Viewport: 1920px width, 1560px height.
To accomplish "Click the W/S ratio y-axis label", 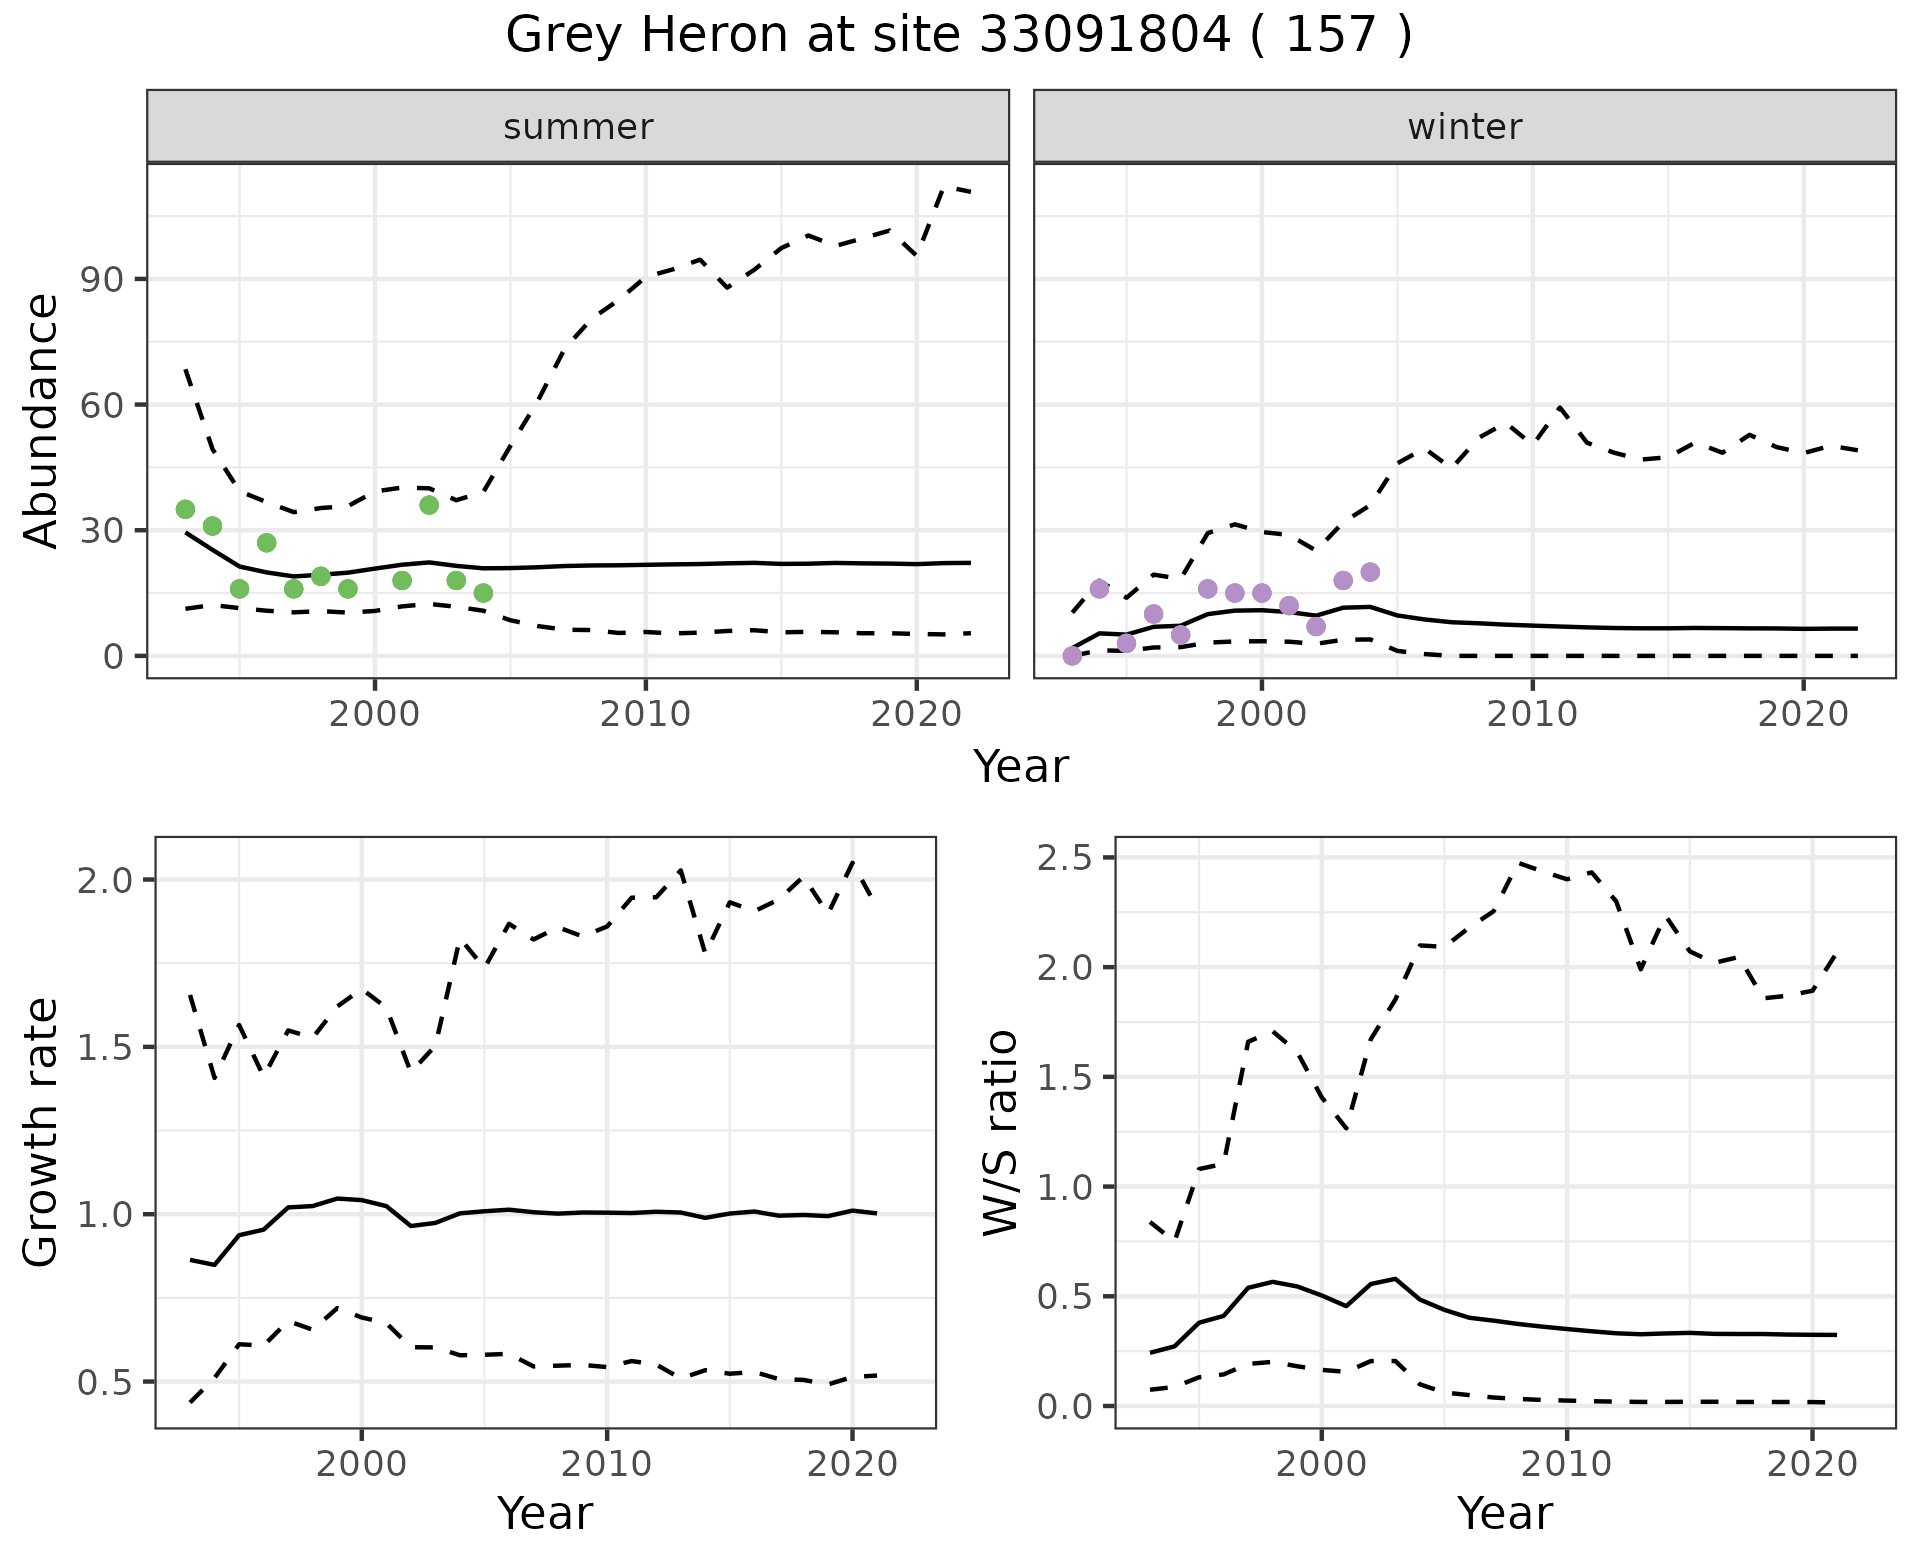I will [x=1001, y=1132].
